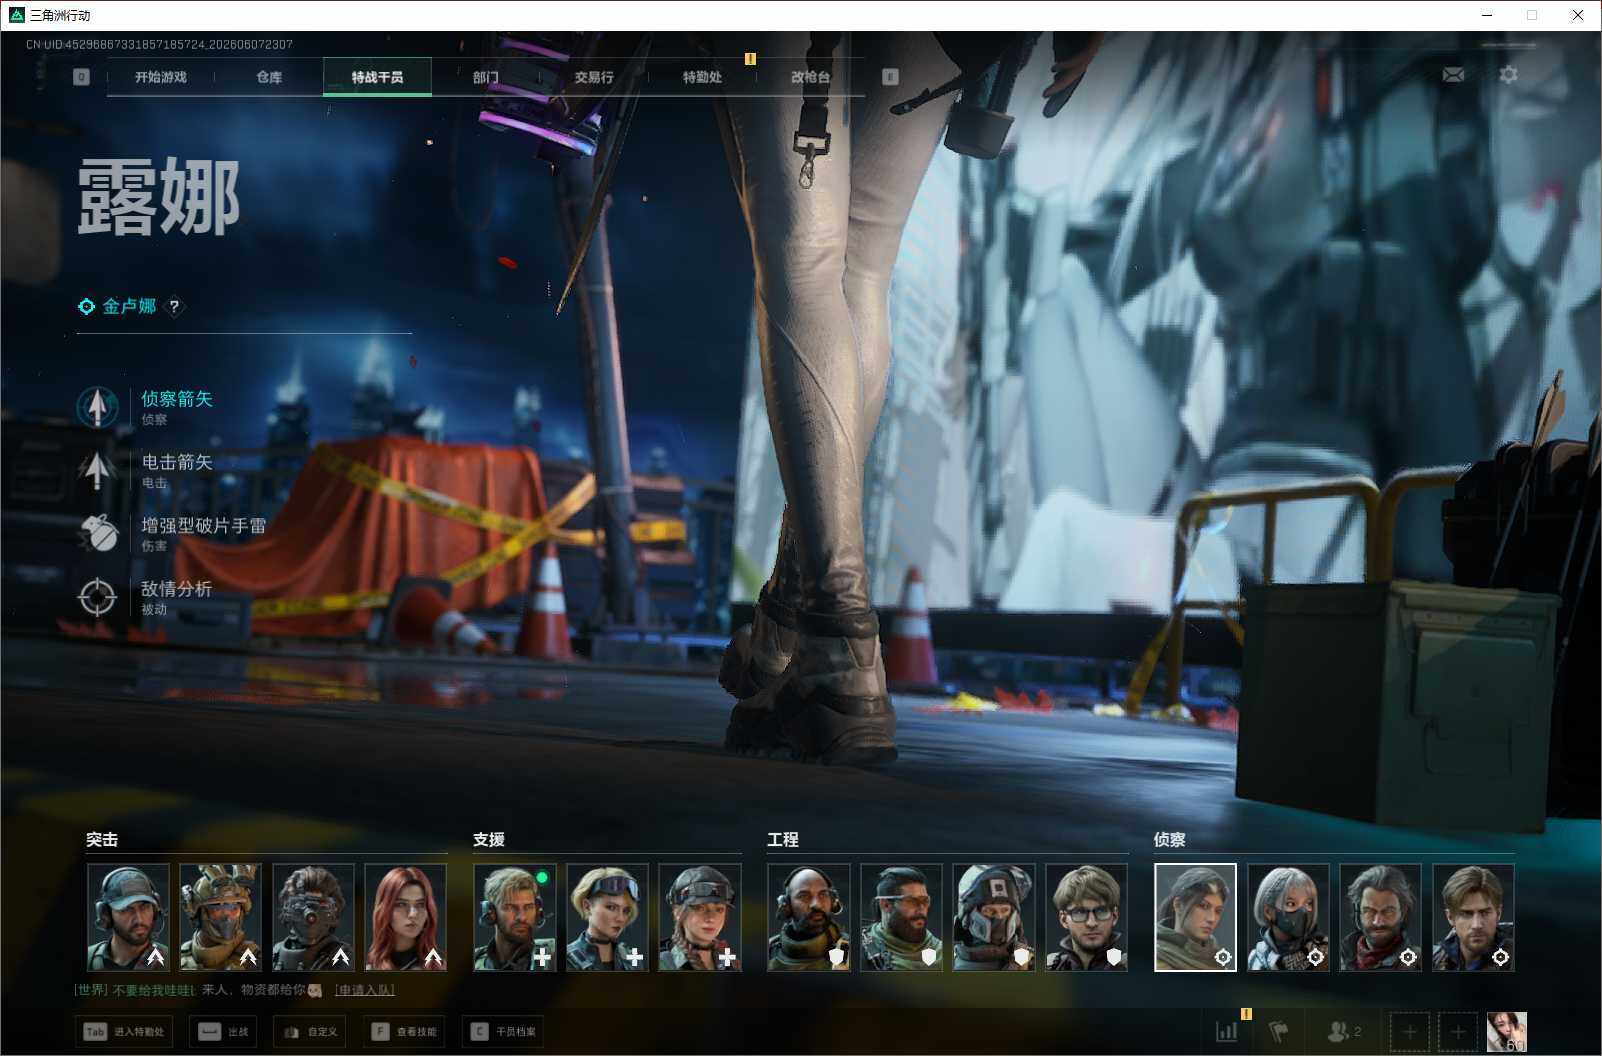
Task: Click the 自定义 button
Action: [x=309, y=1031]
